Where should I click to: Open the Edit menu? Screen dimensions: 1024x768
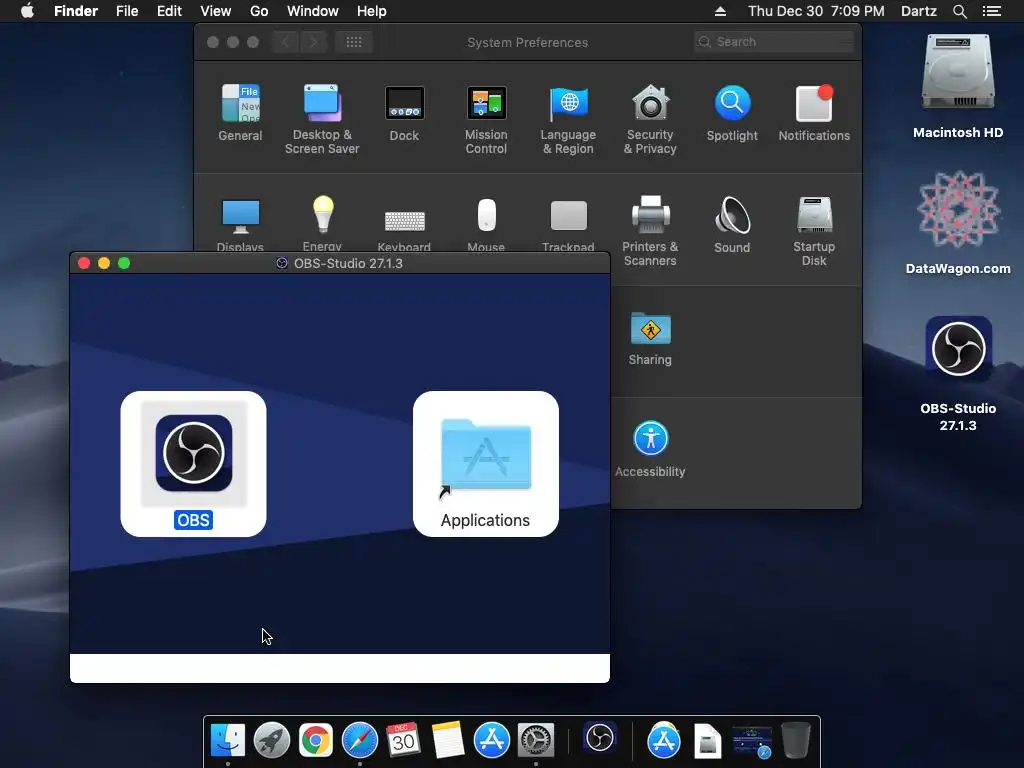pyautogui.click(x=169, y=11)
